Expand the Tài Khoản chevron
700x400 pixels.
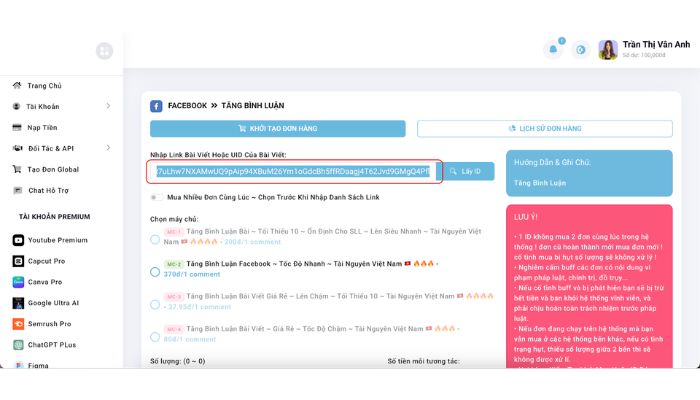click(108, 106)
